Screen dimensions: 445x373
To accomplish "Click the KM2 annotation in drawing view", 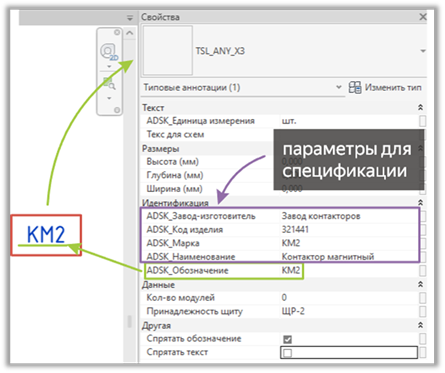I will pyautogui.click(x=46, y=235).
